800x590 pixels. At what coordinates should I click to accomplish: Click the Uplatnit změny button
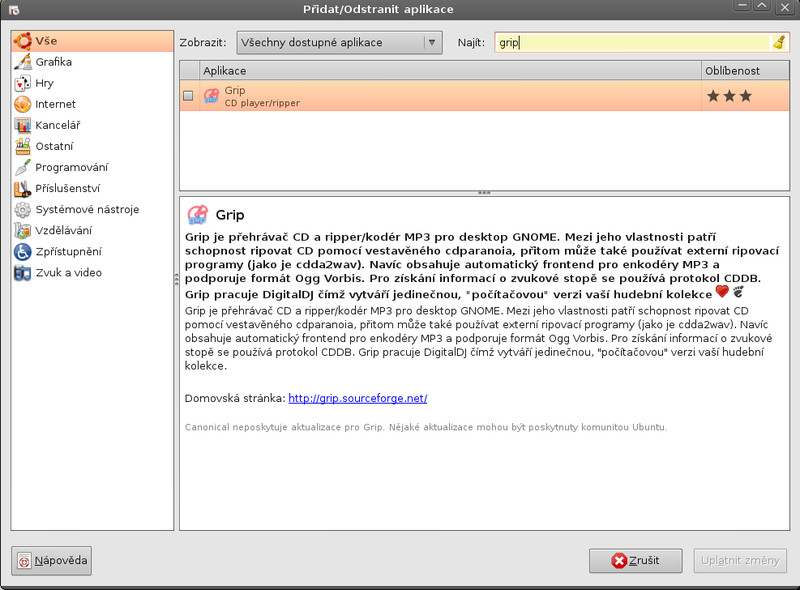pyautogui.click(x=740, y=560)
